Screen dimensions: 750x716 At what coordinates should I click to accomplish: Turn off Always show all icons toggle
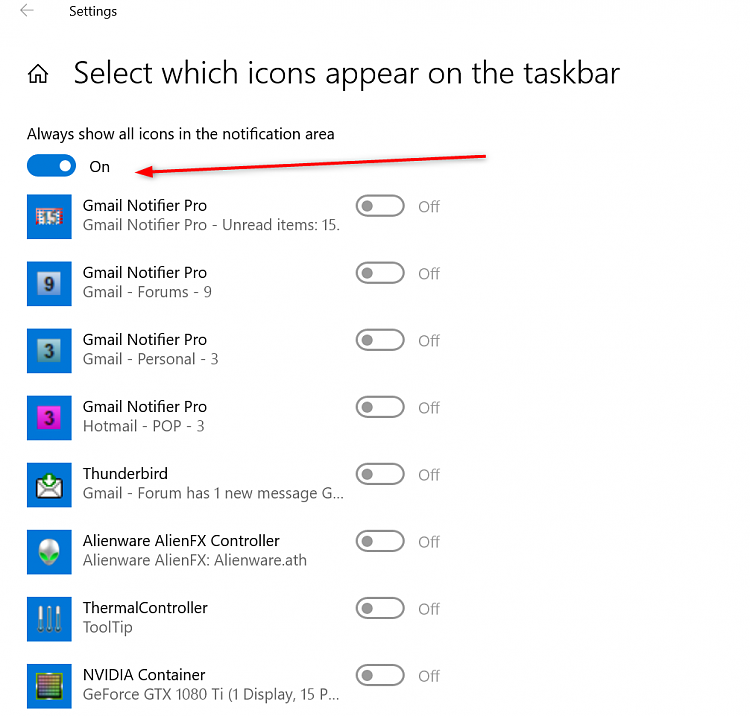51,165
